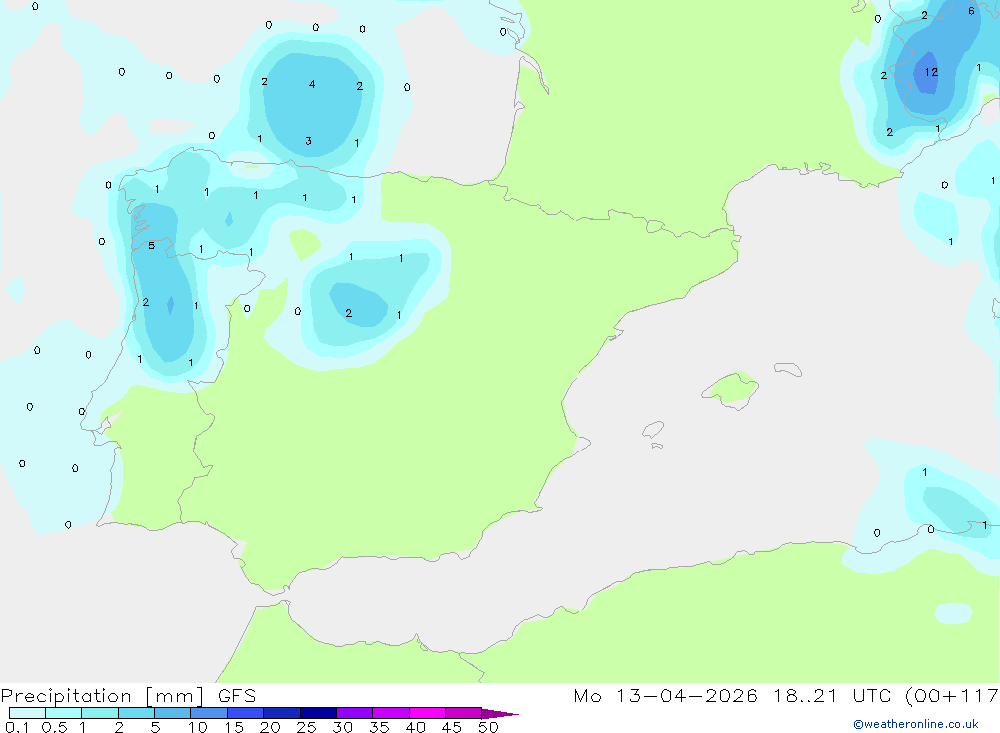This screenshot has width=1000, height=733.
Task: Click the legend swatch between 30 and 35
Action: [x=354, y=713]
